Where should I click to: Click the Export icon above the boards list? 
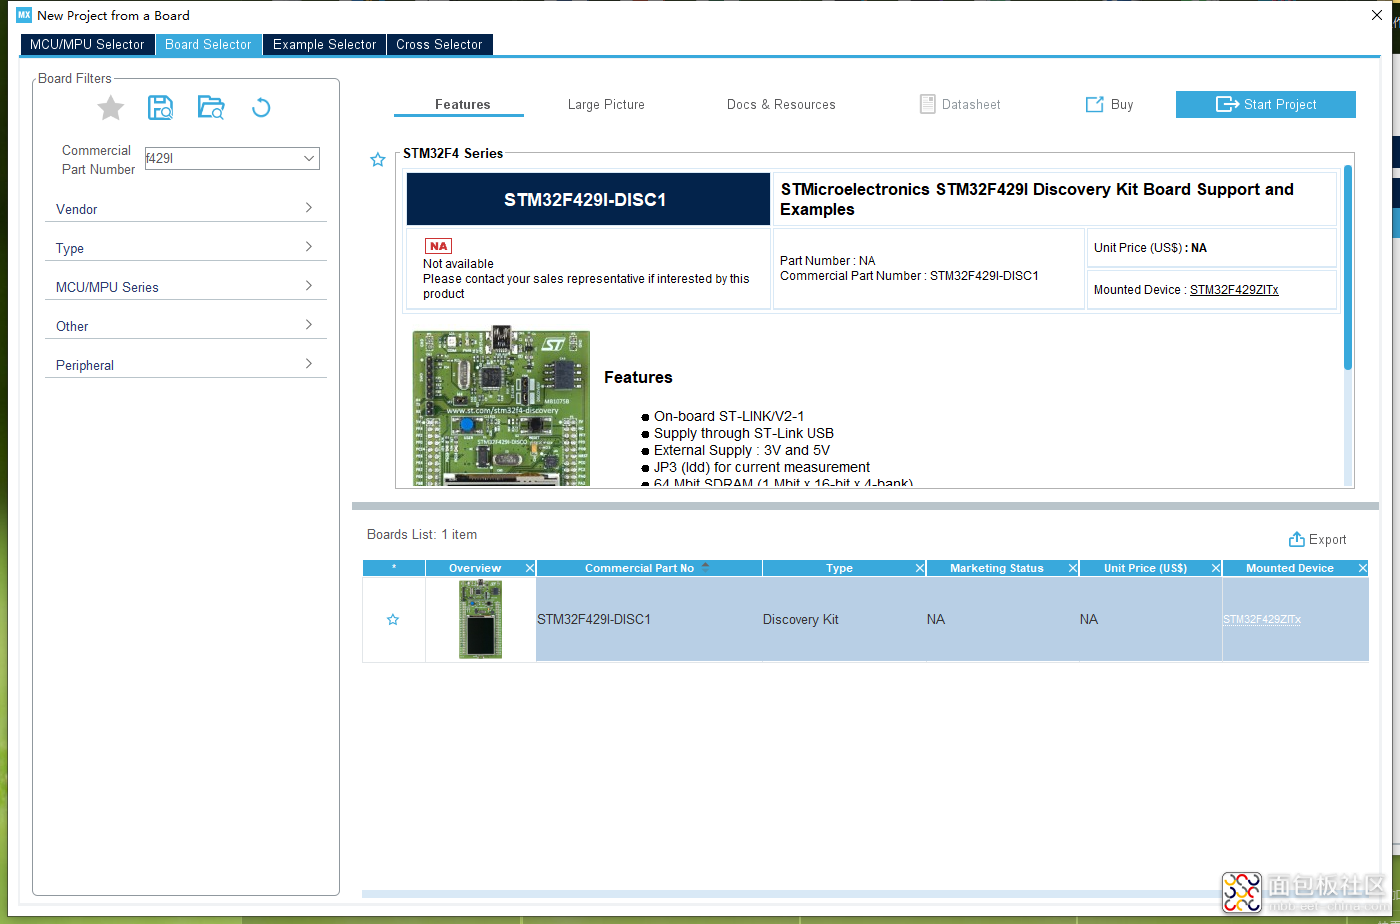point(1318,539)
